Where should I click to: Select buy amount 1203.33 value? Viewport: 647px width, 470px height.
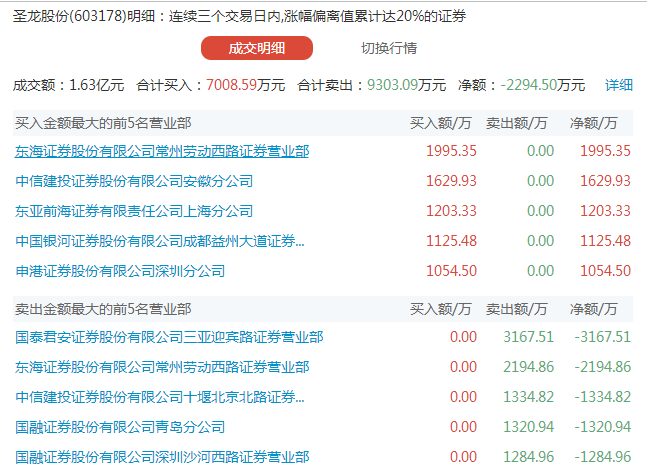pyautogui.click(x=451, y=211)
